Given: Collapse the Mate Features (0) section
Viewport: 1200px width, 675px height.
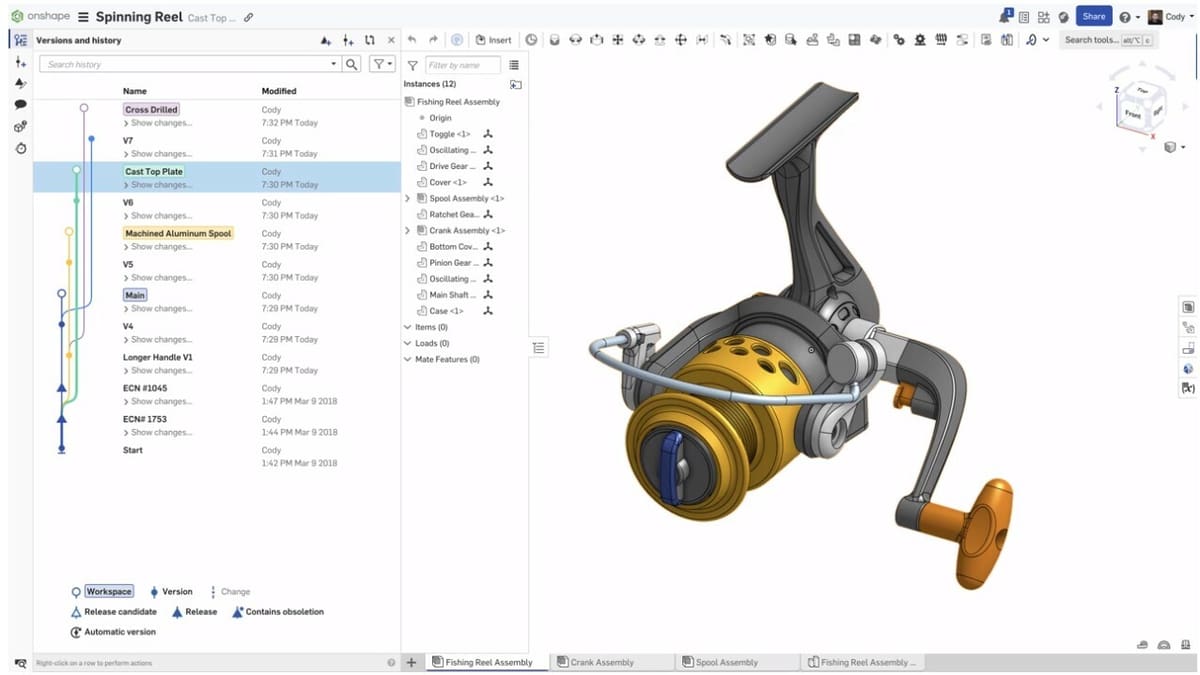Looking at the screenshot, I should [407, 359].
